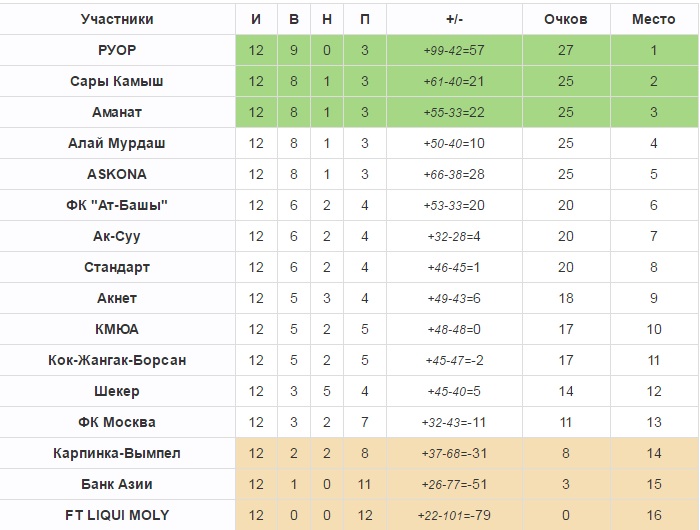Click the ASKONA team name
Screen dimensions: 700x530
tap(117, 174)
